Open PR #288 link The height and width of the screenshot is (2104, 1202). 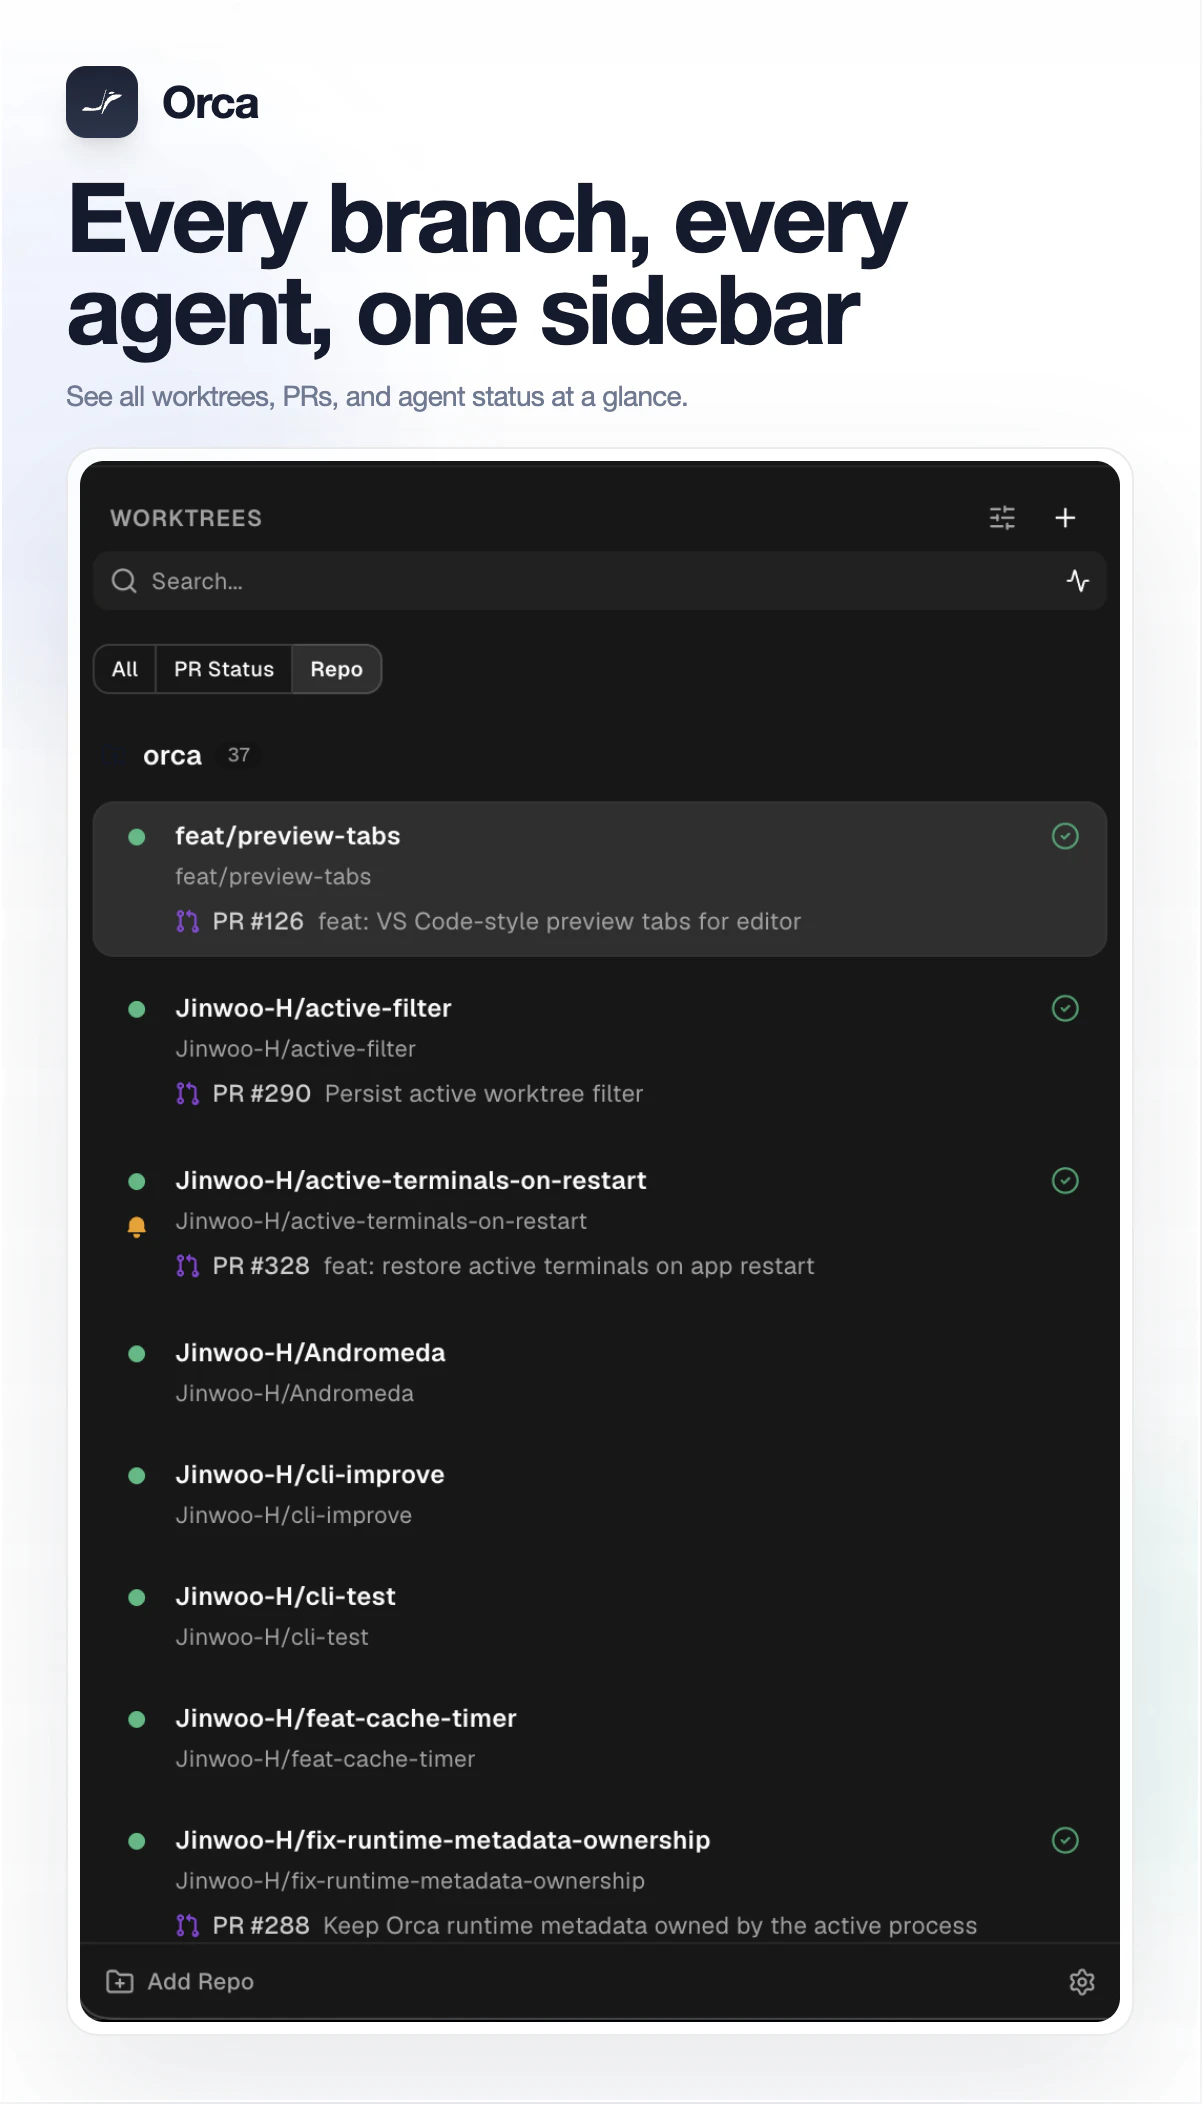coord(261,1925)
